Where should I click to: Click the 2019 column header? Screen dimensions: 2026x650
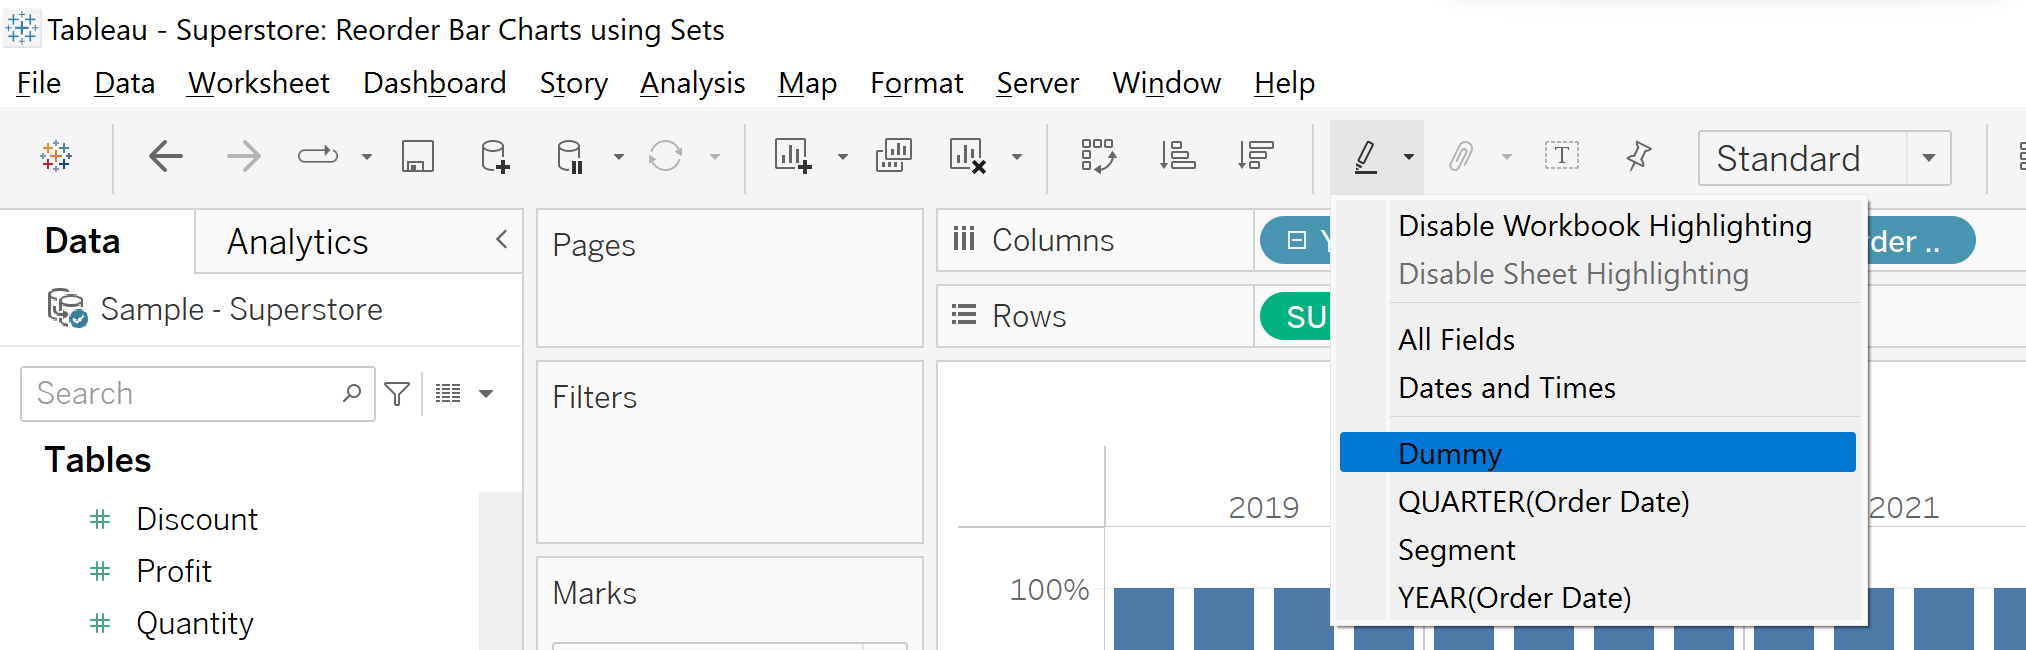click(x=1263, y=508)
